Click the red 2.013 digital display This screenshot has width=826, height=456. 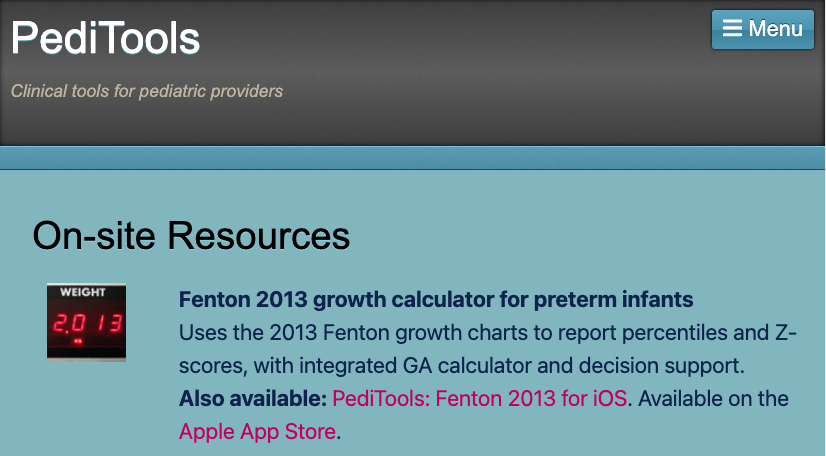(87, 324)
